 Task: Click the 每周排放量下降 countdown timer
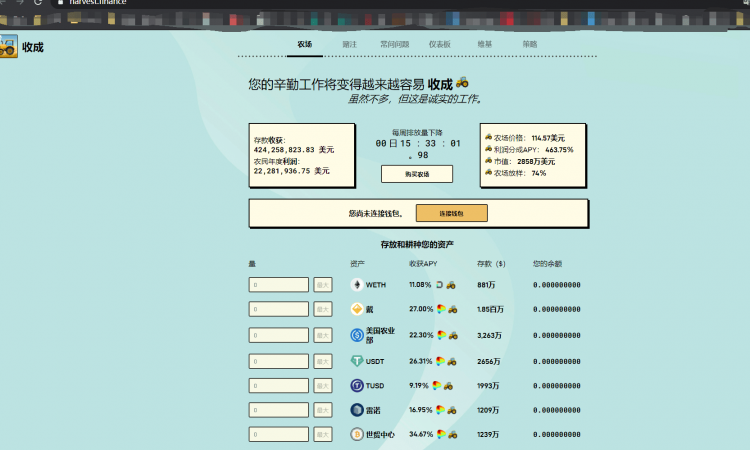click(418, 149)
